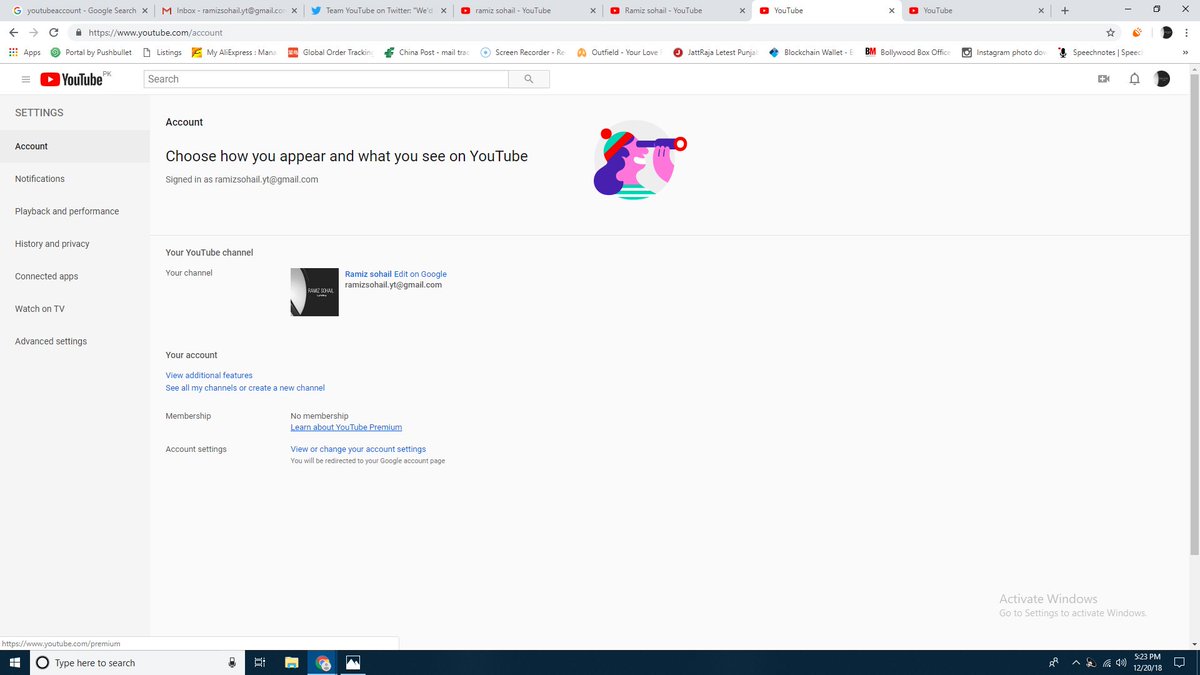The height and width of the screenshot is (675, 1200).
Task: Open Portal by Pushbullet bookmark
Action: pos(91,52)
